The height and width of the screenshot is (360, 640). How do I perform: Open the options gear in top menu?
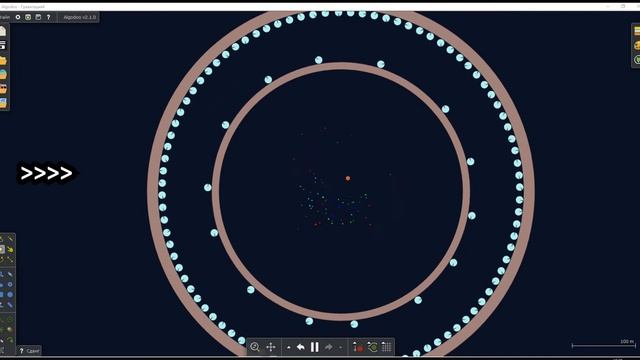(x=18, y=17)
